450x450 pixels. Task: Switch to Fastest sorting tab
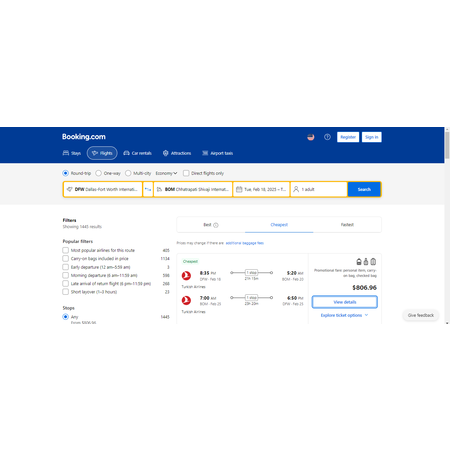(347, 225)
